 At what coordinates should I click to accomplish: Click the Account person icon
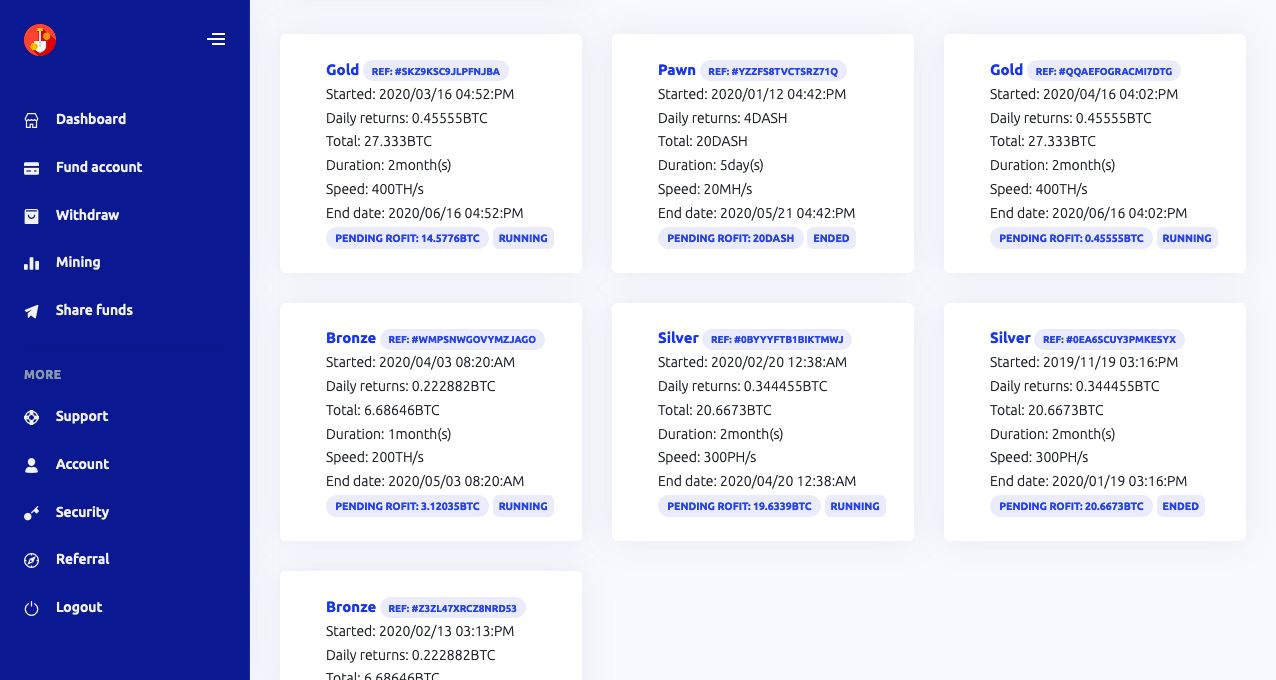32,465
